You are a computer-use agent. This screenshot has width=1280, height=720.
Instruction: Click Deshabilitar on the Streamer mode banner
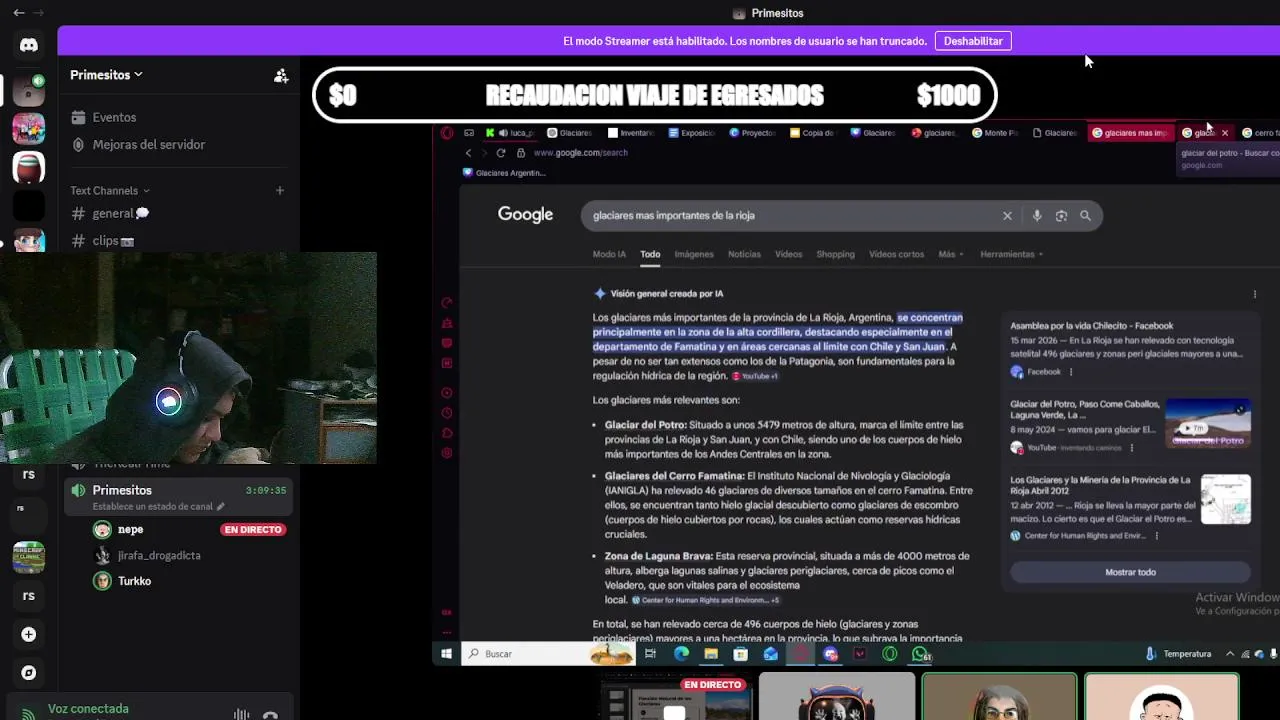point(973,41)
